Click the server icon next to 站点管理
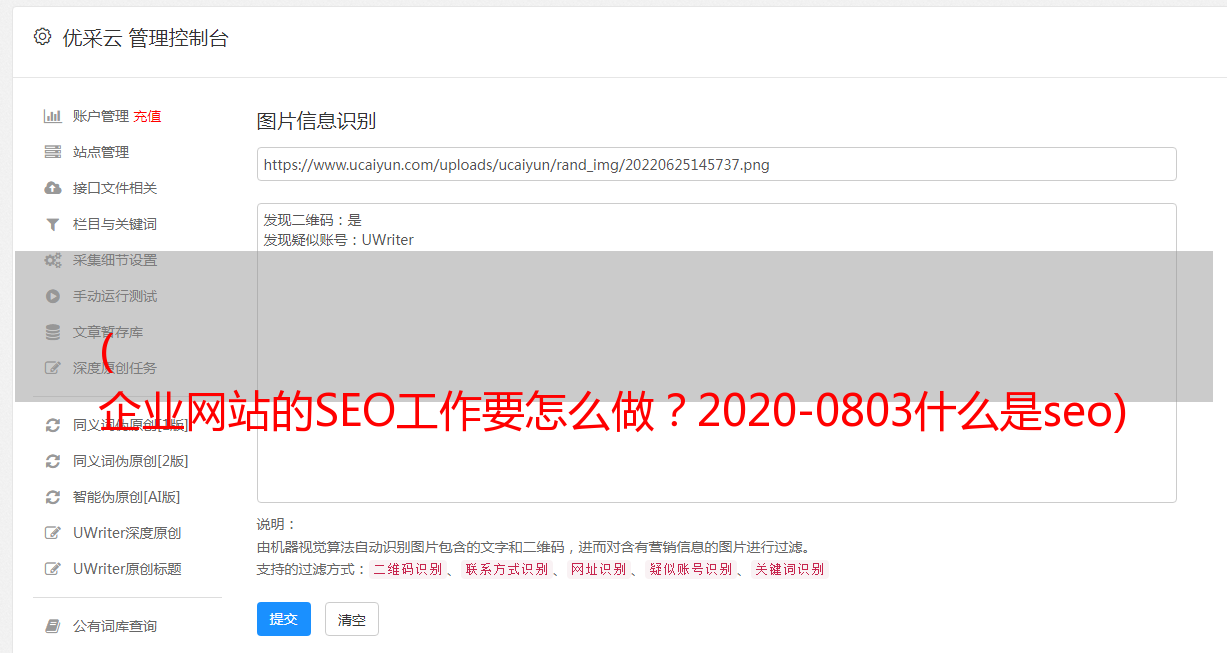 tap(53, 152)
